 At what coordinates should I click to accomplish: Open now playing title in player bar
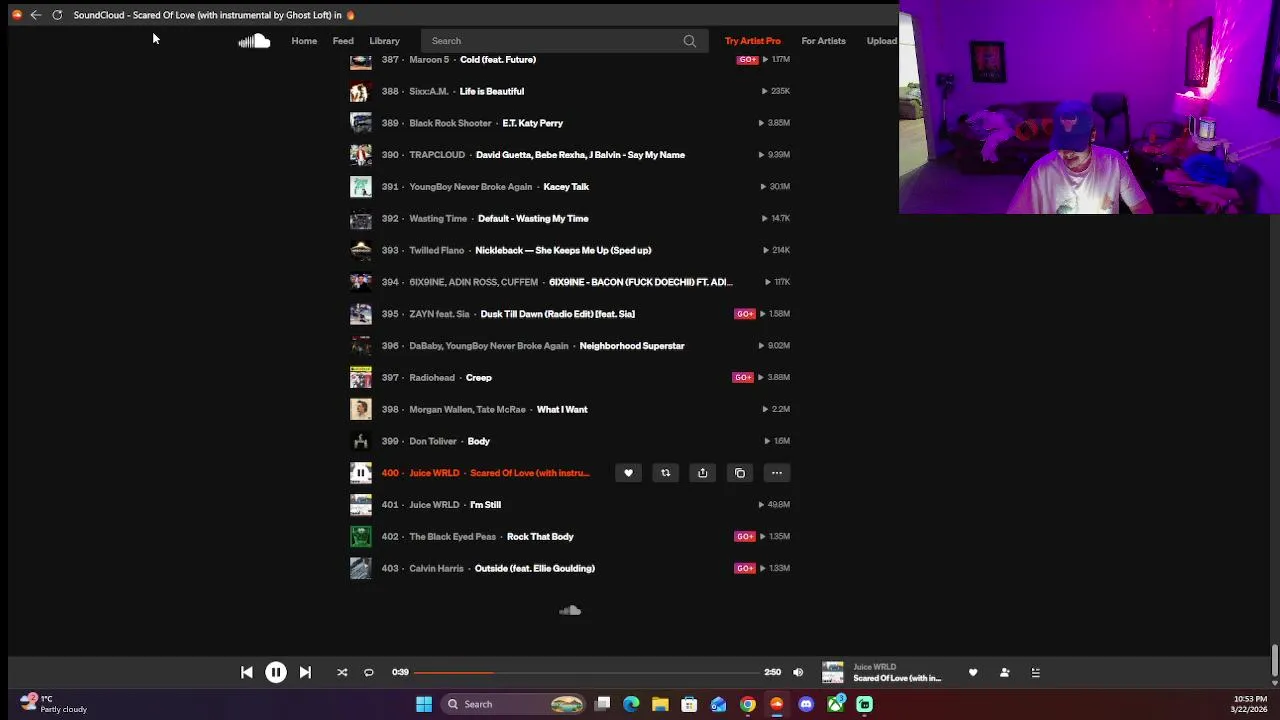pyautogui.click(x=897, y=679)
